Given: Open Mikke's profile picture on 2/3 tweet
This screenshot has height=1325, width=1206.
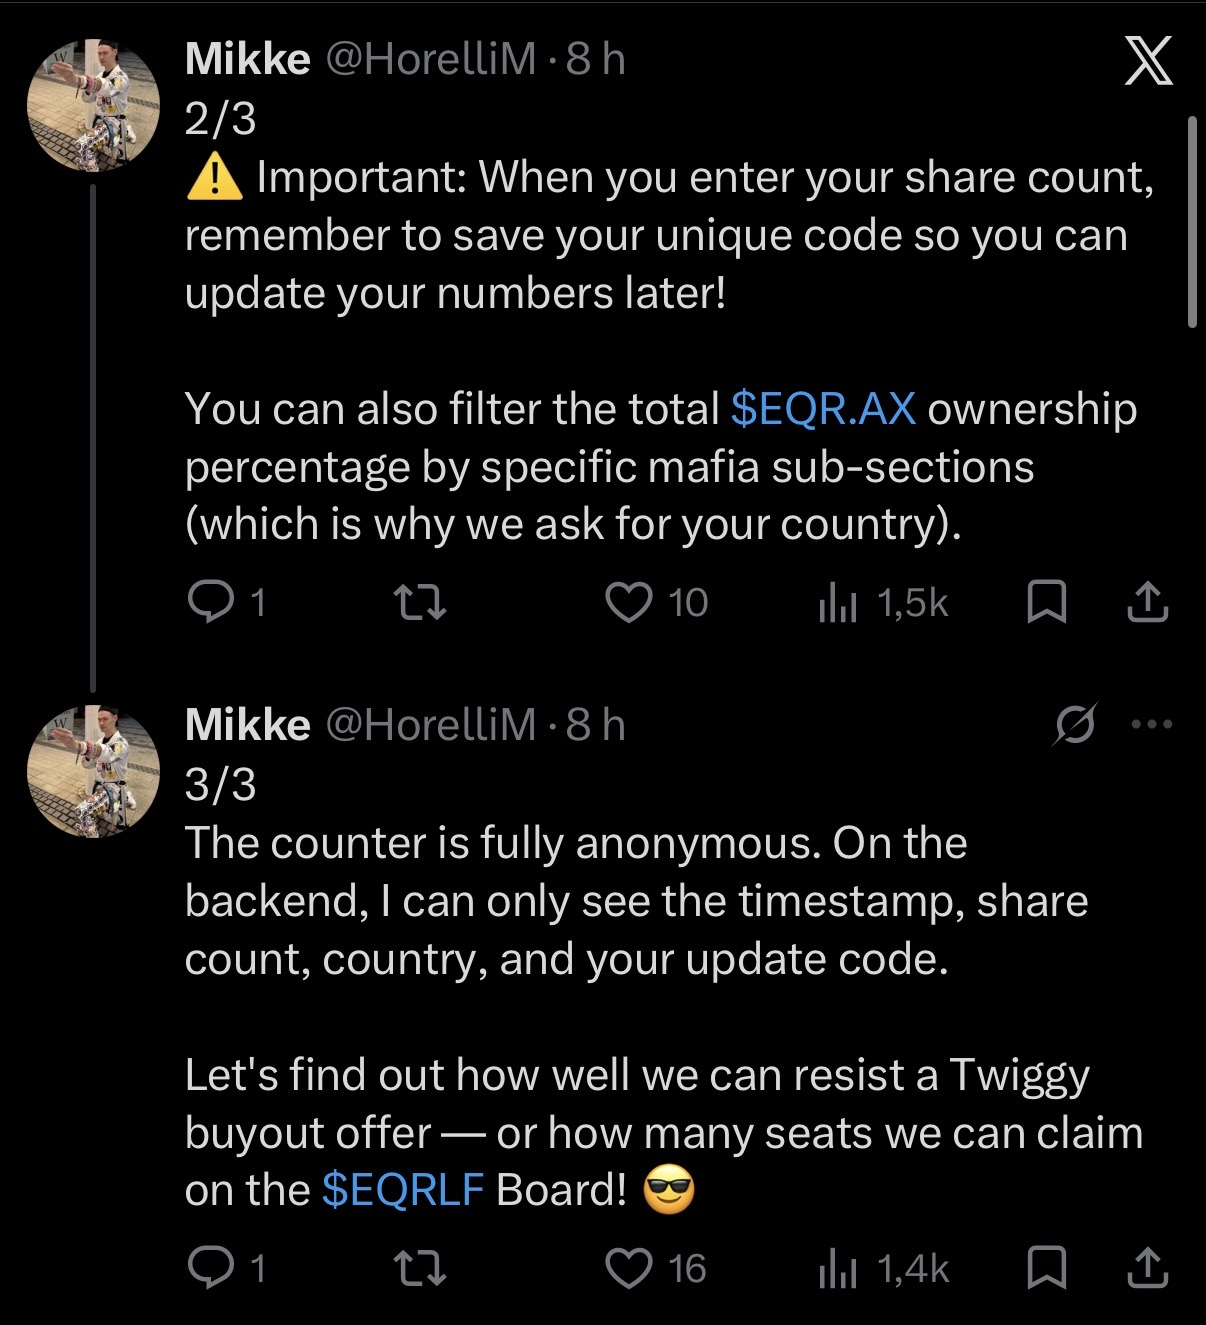Looking at the screenshot, I should (x=93, y=106).
